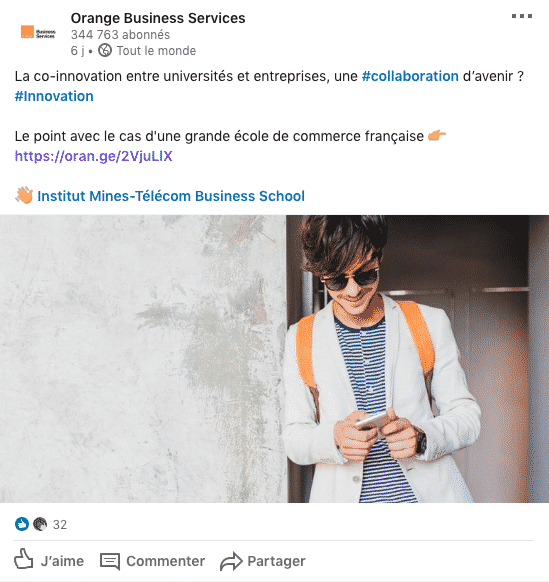This screenshot has width=549, height=582.
Task: Click the applause reaction icon
Action: [x=40, y=524]
